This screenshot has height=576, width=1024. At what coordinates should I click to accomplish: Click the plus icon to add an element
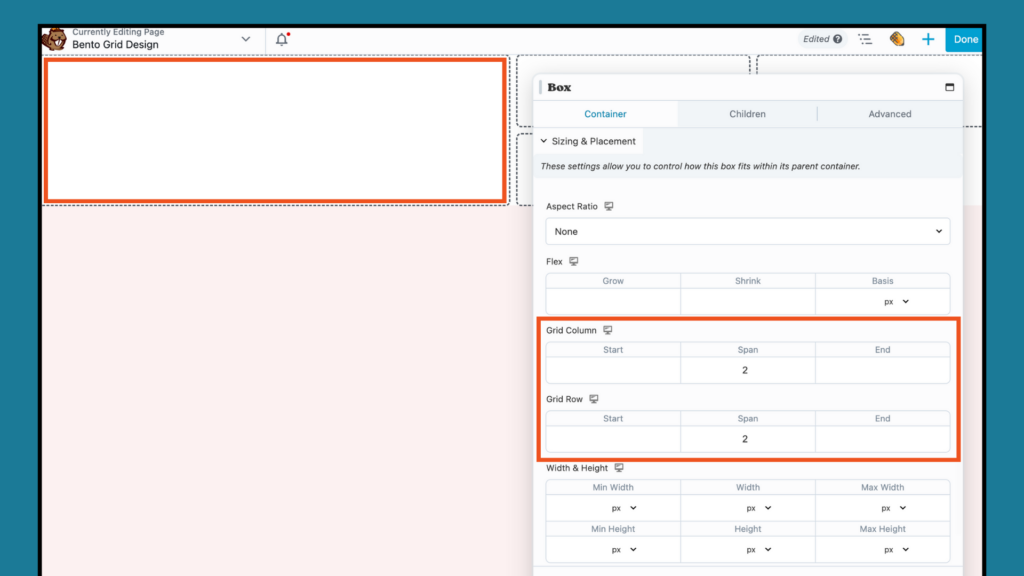928,39
